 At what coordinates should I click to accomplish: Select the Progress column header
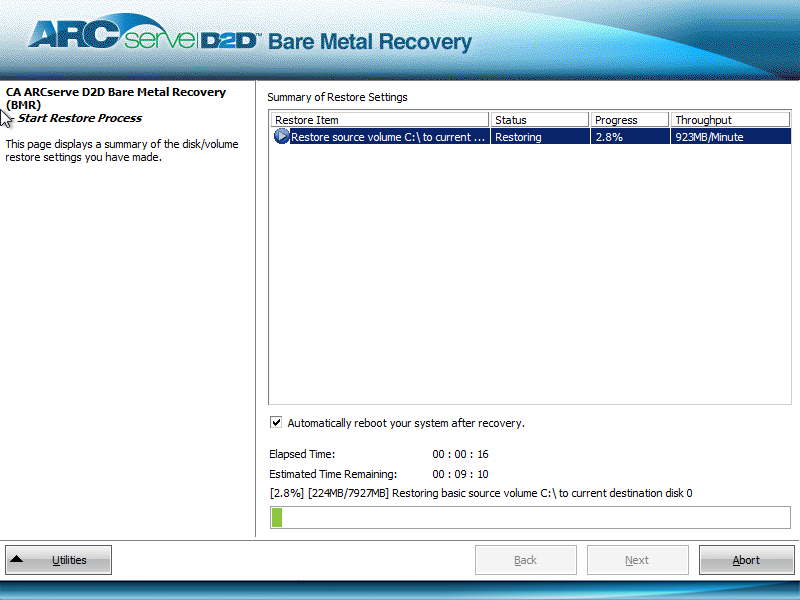pos(630,120)
